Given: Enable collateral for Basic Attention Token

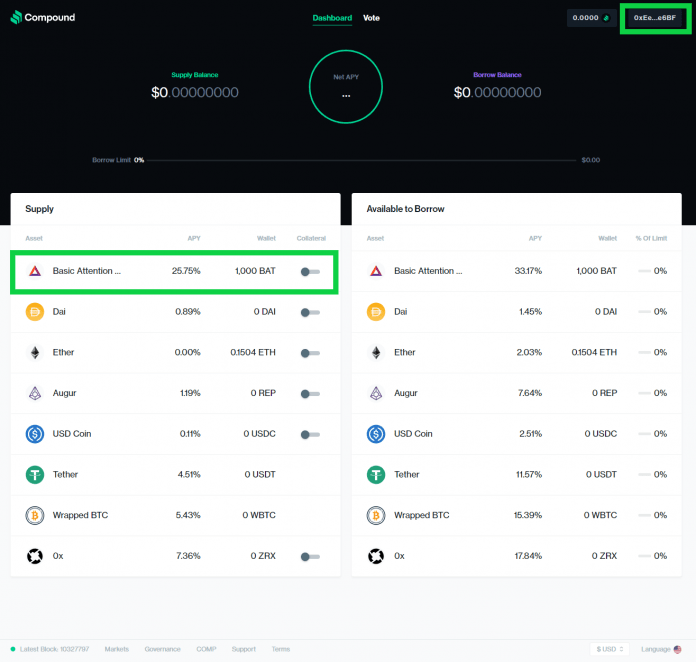Looking at the screenshot, I should click(x=310, y=271).
